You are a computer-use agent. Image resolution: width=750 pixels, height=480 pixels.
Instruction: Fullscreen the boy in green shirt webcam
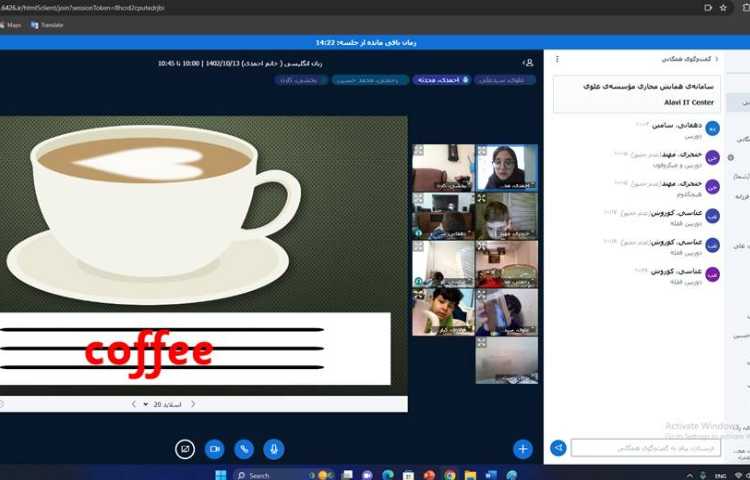tap(419, 295)
